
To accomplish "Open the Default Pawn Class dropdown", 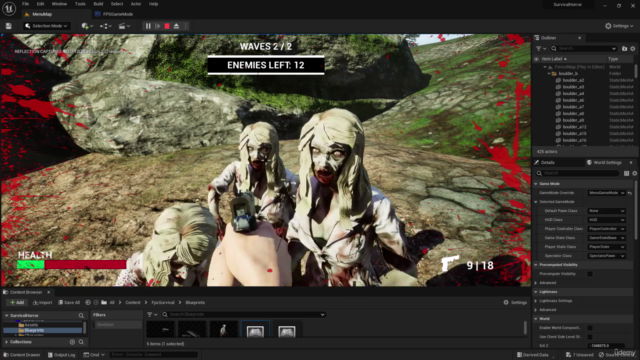I will coord(607,211).
